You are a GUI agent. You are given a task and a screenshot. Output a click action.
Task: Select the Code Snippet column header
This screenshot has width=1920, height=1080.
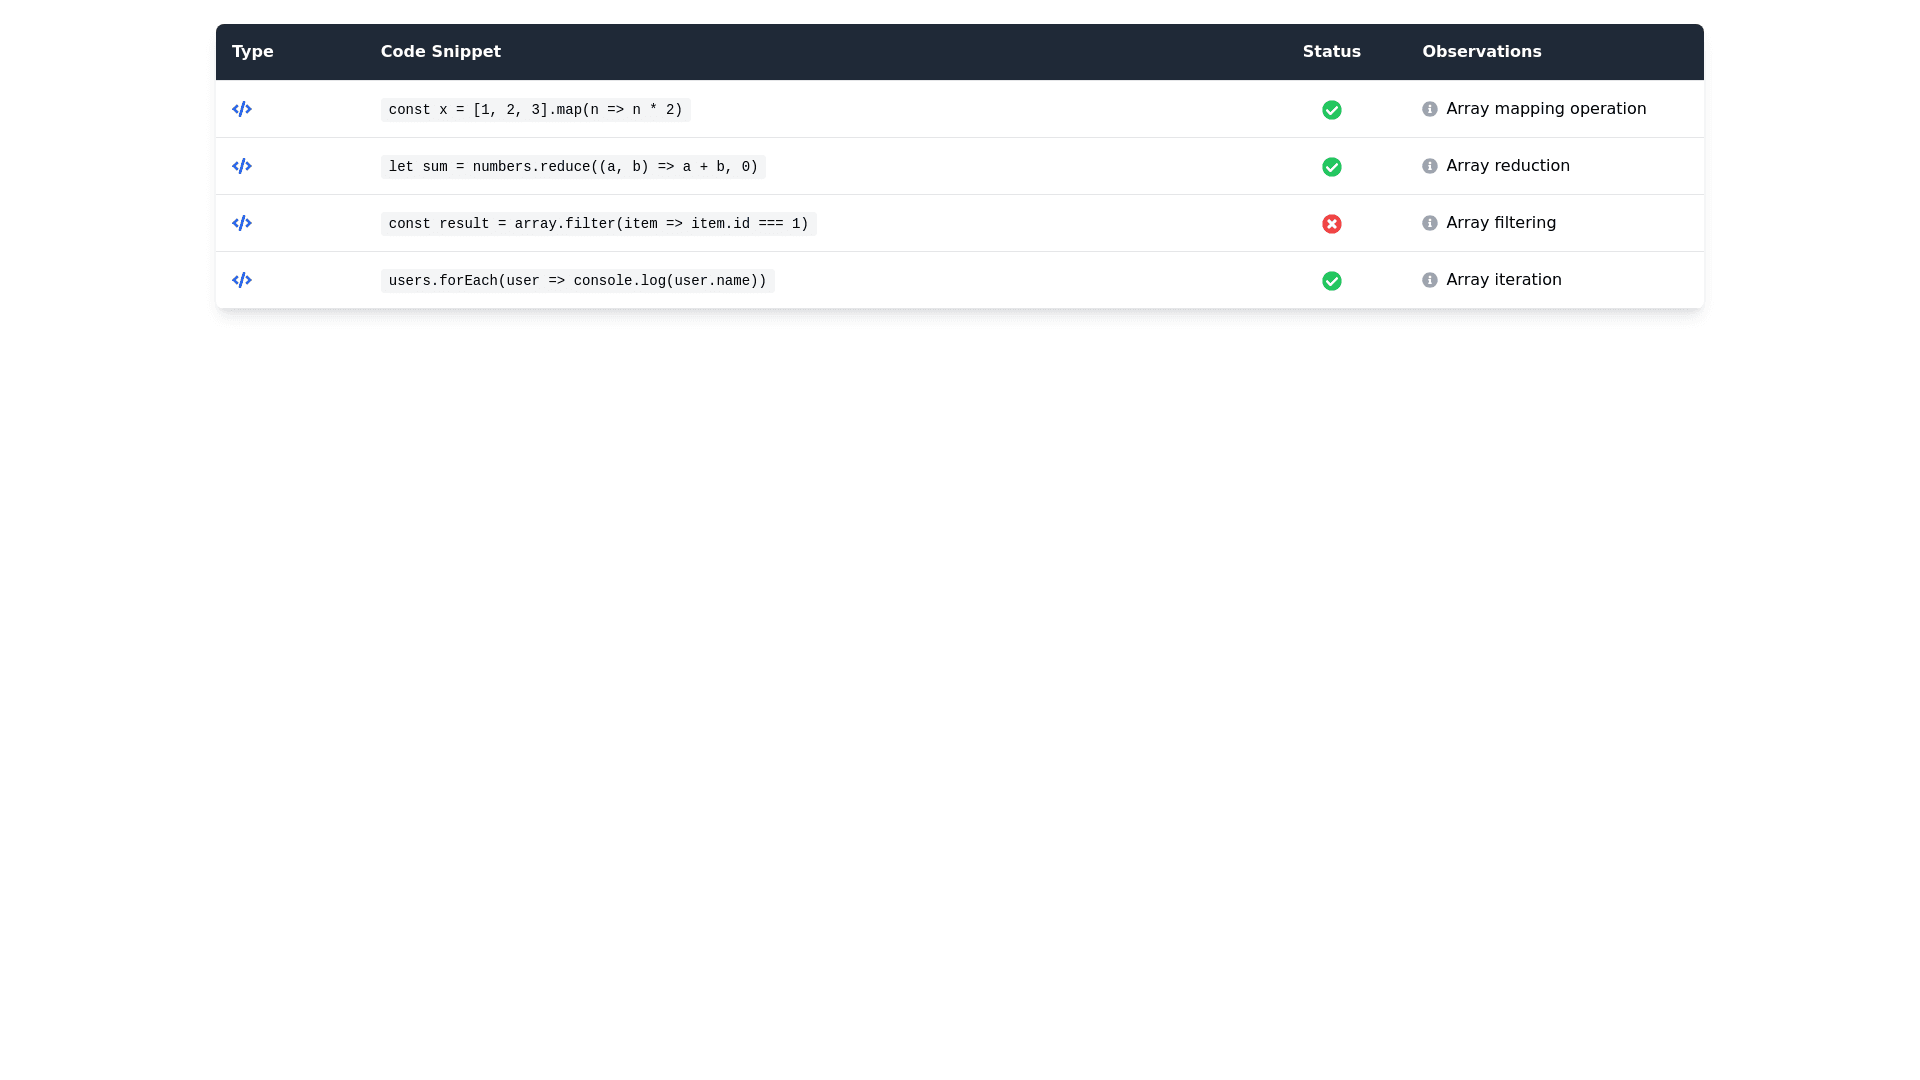pos(440,51)
